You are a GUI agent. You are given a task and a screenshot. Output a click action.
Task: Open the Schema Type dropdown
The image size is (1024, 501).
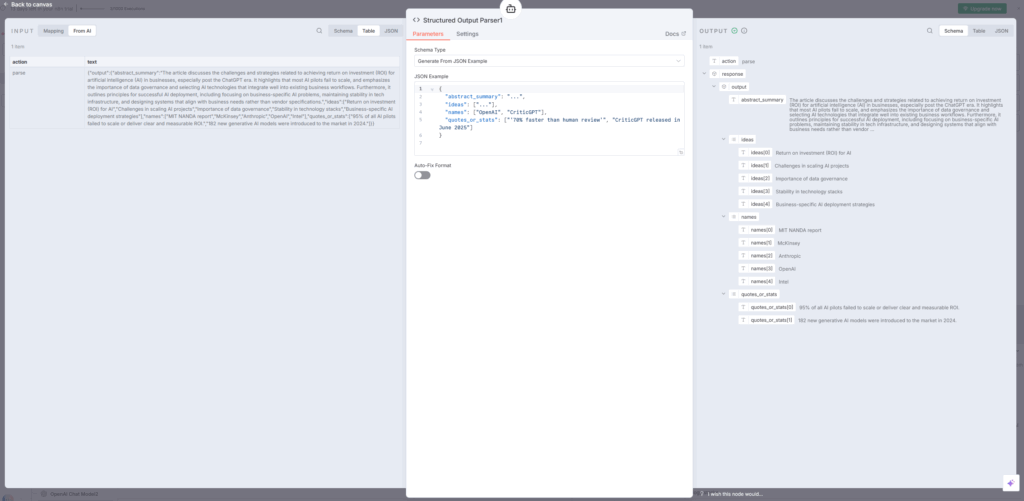[548, 61]
